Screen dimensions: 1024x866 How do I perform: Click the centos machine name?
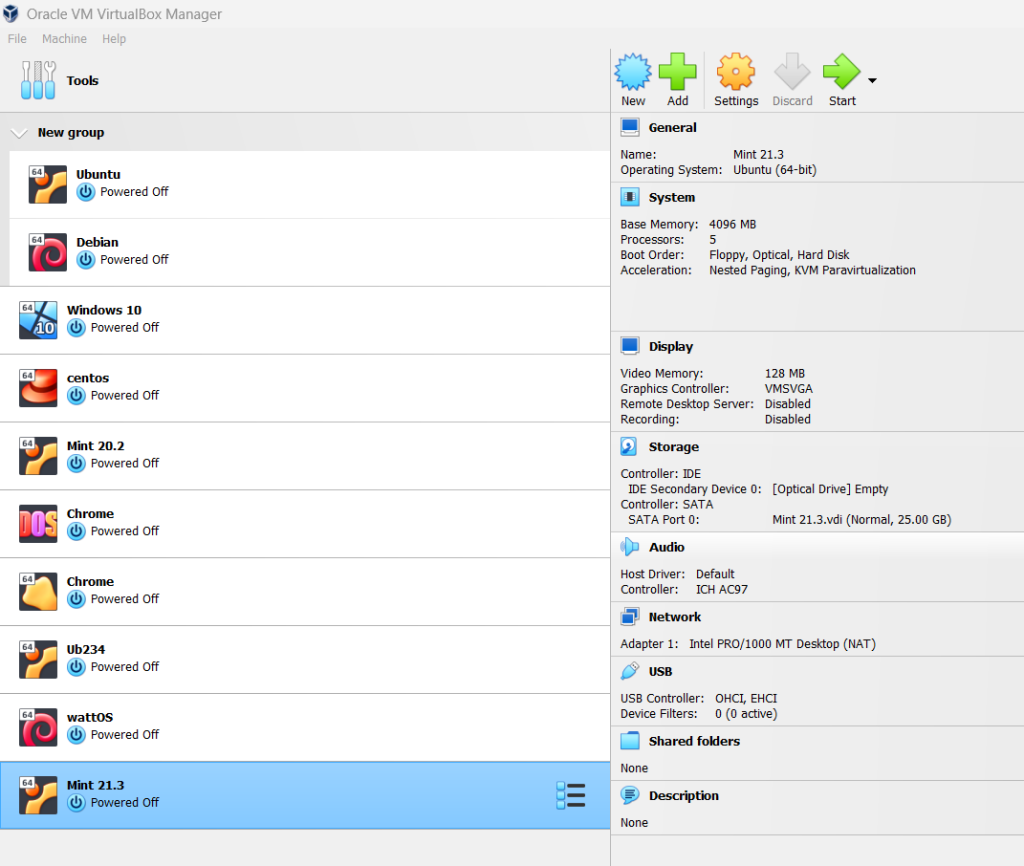click(88, 378)
